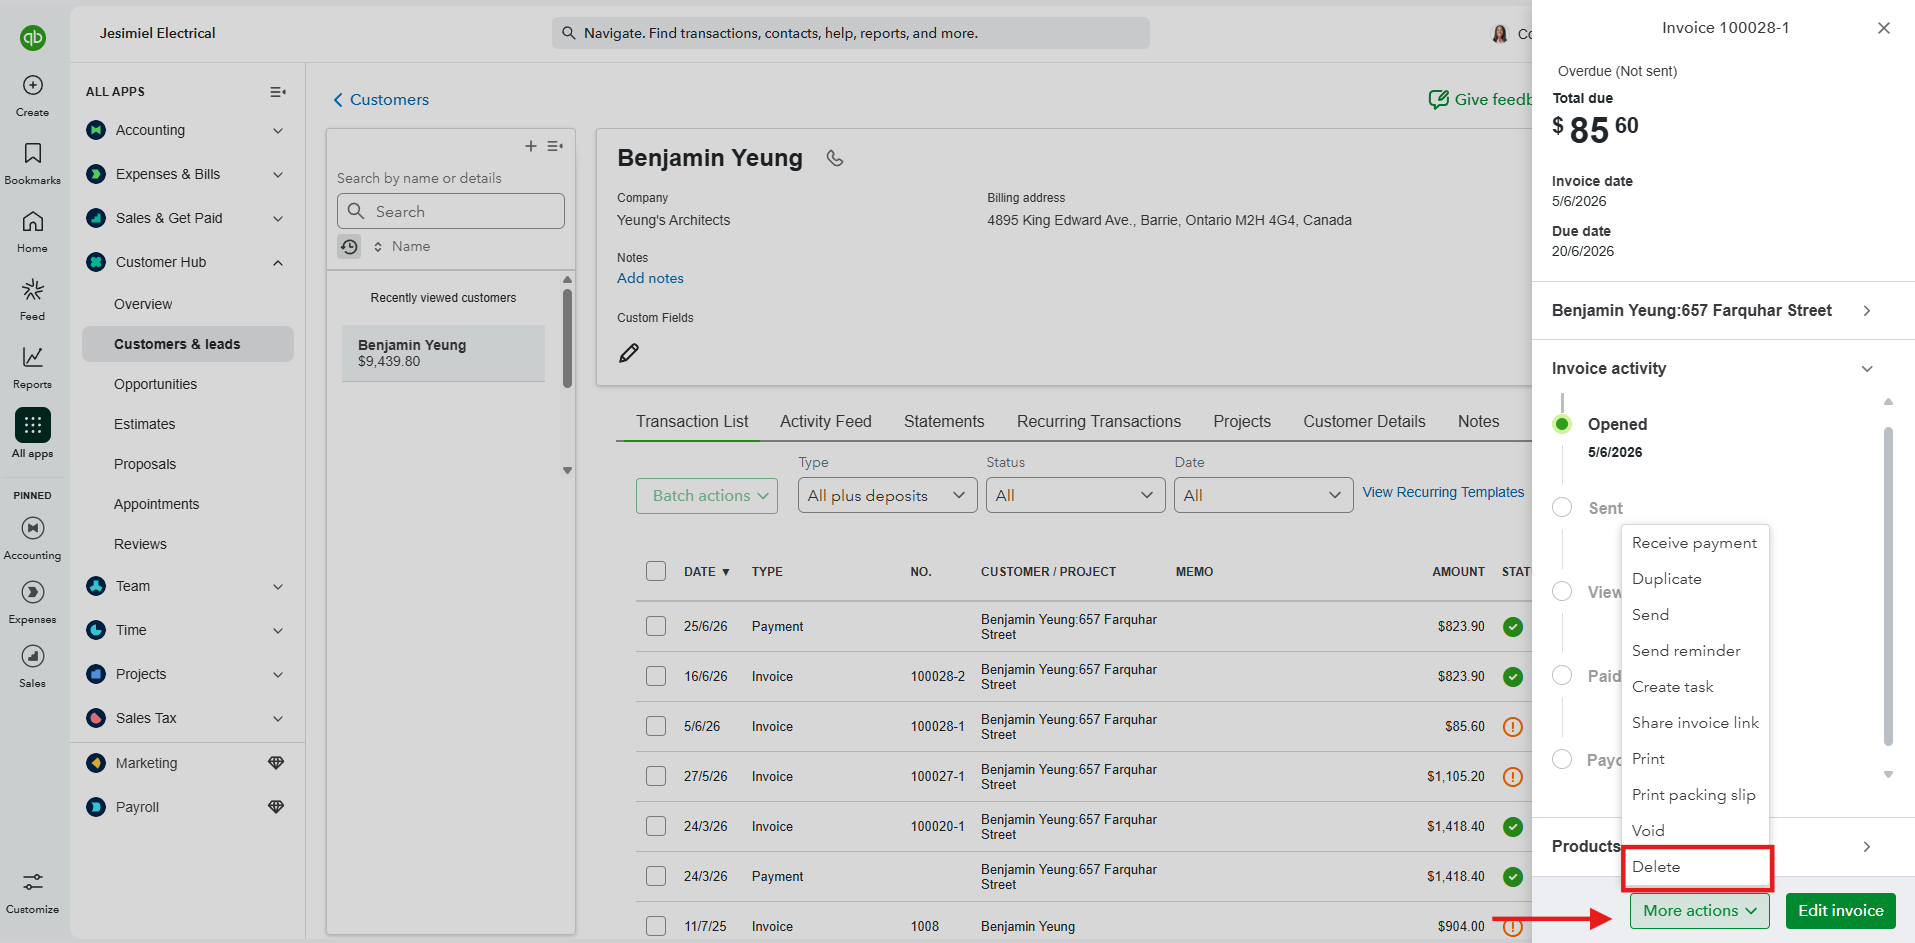The height and width of the screenshot is (943, 1915).
Task: Open the Date filter dropdown
Action: click(x=1263, y=496)
